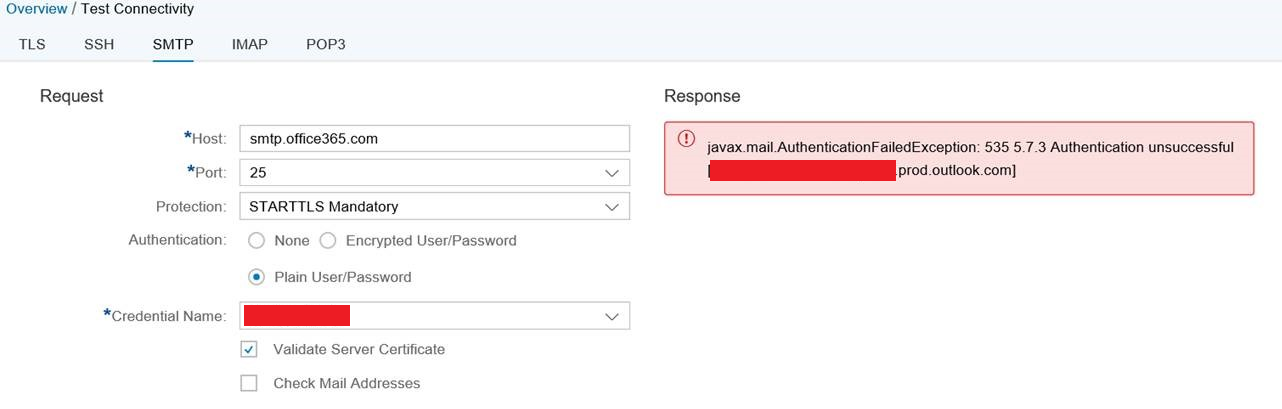Image resolution: width=1282 pixels, height=409 pixels.
Task: Click the Host input field
Action: pyautogui.click(x=435, y=138)
